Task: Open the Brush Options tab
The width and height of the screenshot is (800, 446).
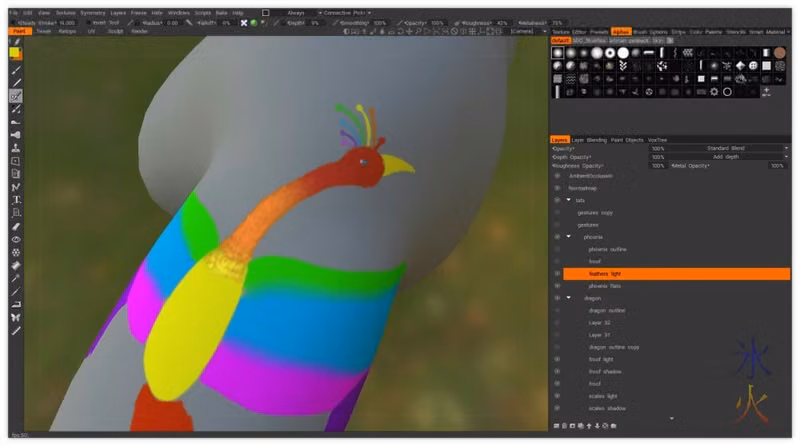Action: [x=651, y=32]
